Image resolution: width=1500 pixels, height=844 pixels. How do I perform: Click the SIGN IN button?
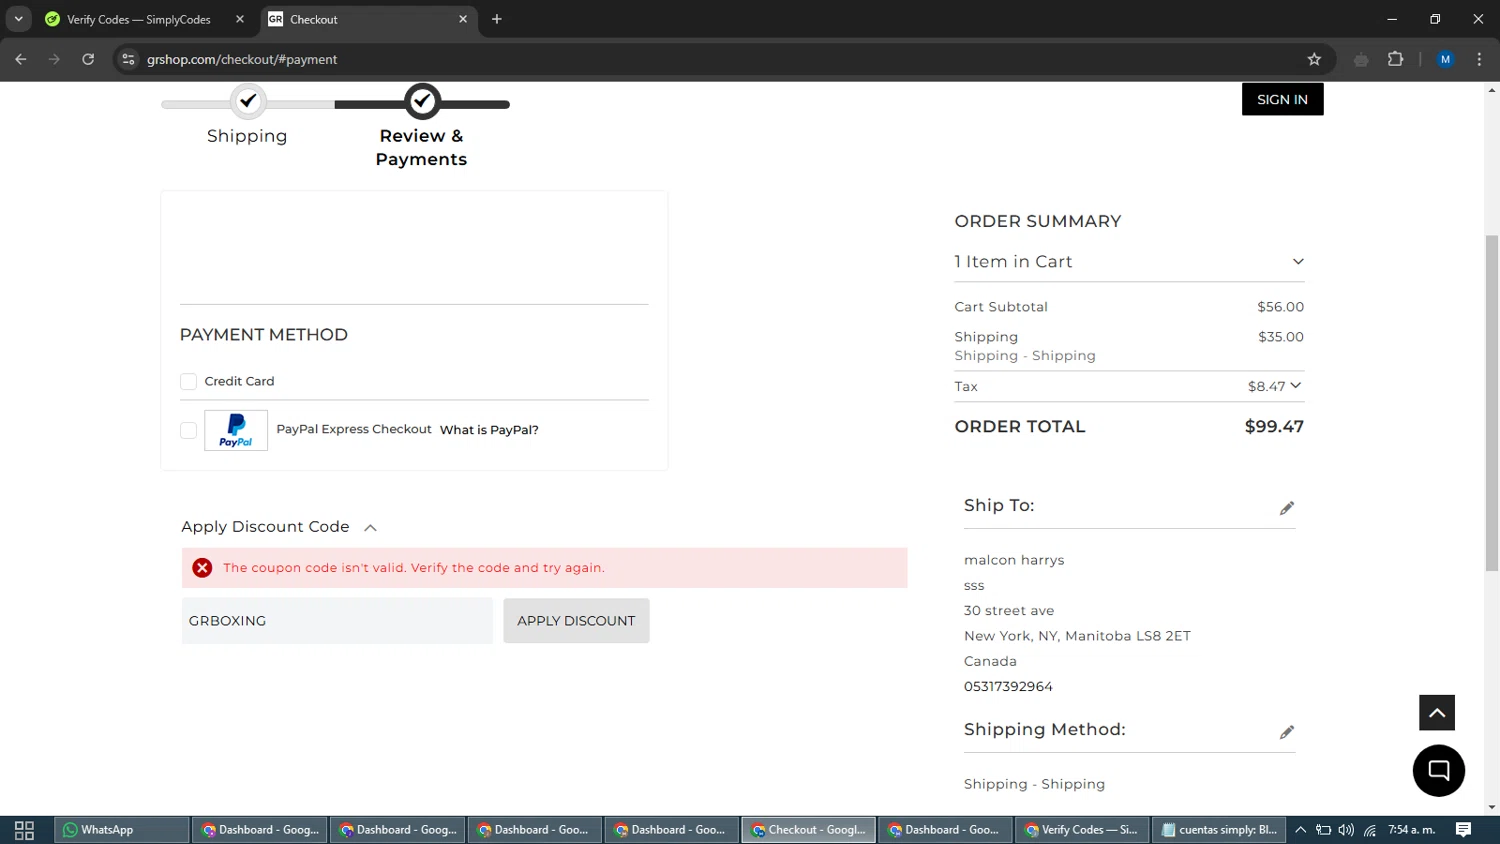1282,99
